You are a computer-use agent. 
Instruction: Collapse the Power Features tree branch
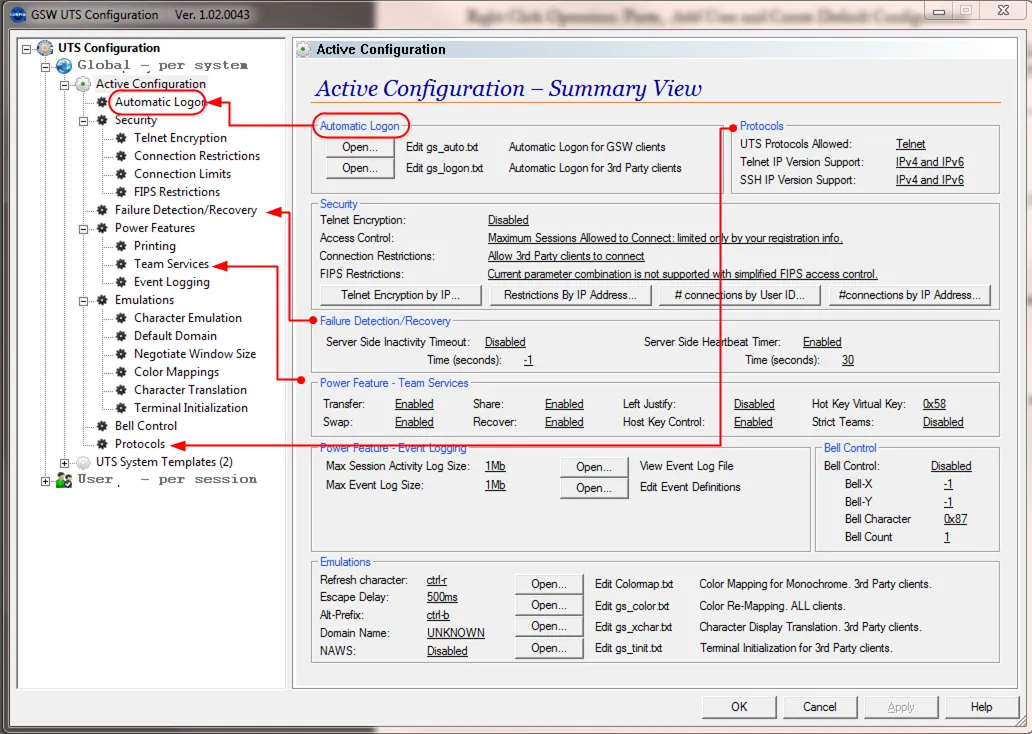pyautogui.click(x=84, y=228)
